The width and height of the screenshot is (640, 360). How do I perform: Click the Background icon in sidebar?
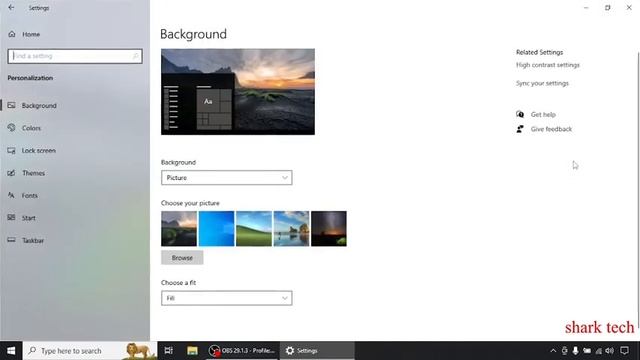[x=11, y=105]
